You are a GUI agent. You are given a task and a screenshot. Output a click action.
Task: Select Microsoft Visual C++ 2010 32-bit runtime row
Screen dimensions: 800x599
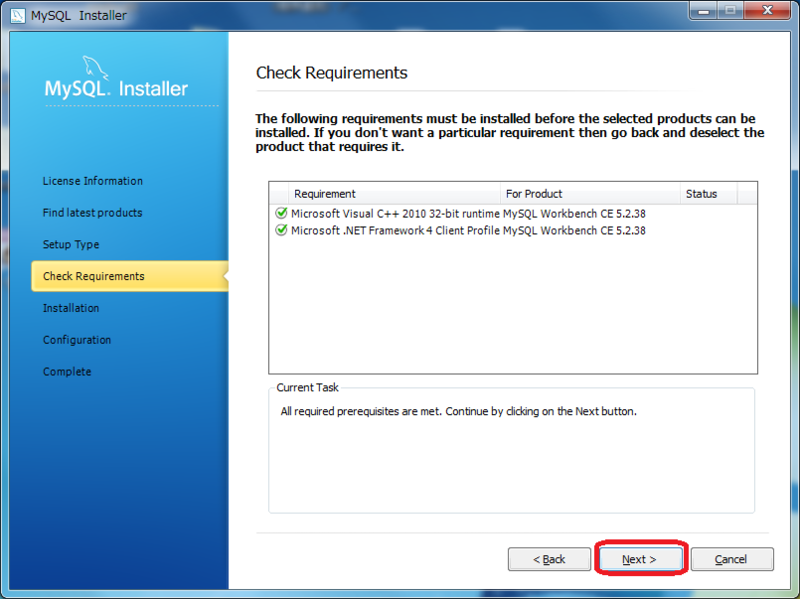(x=513, y=213)
